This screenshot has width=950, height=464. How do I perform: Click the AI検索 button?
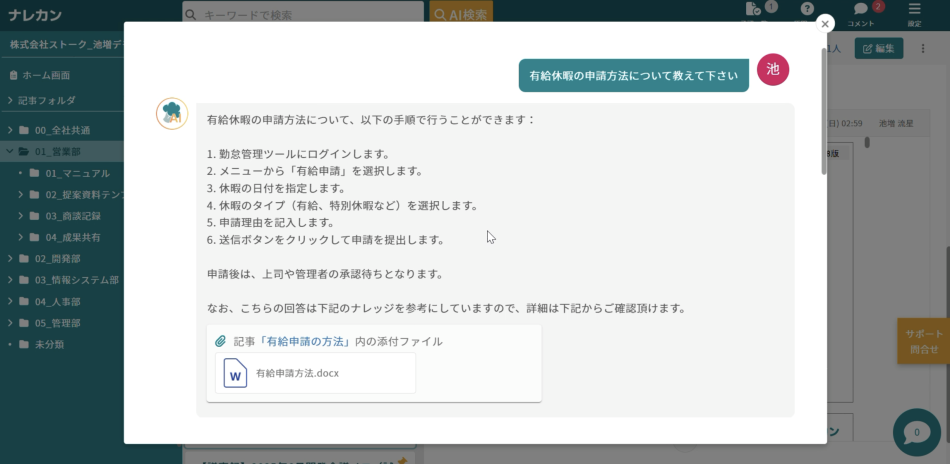pos(460,15)
